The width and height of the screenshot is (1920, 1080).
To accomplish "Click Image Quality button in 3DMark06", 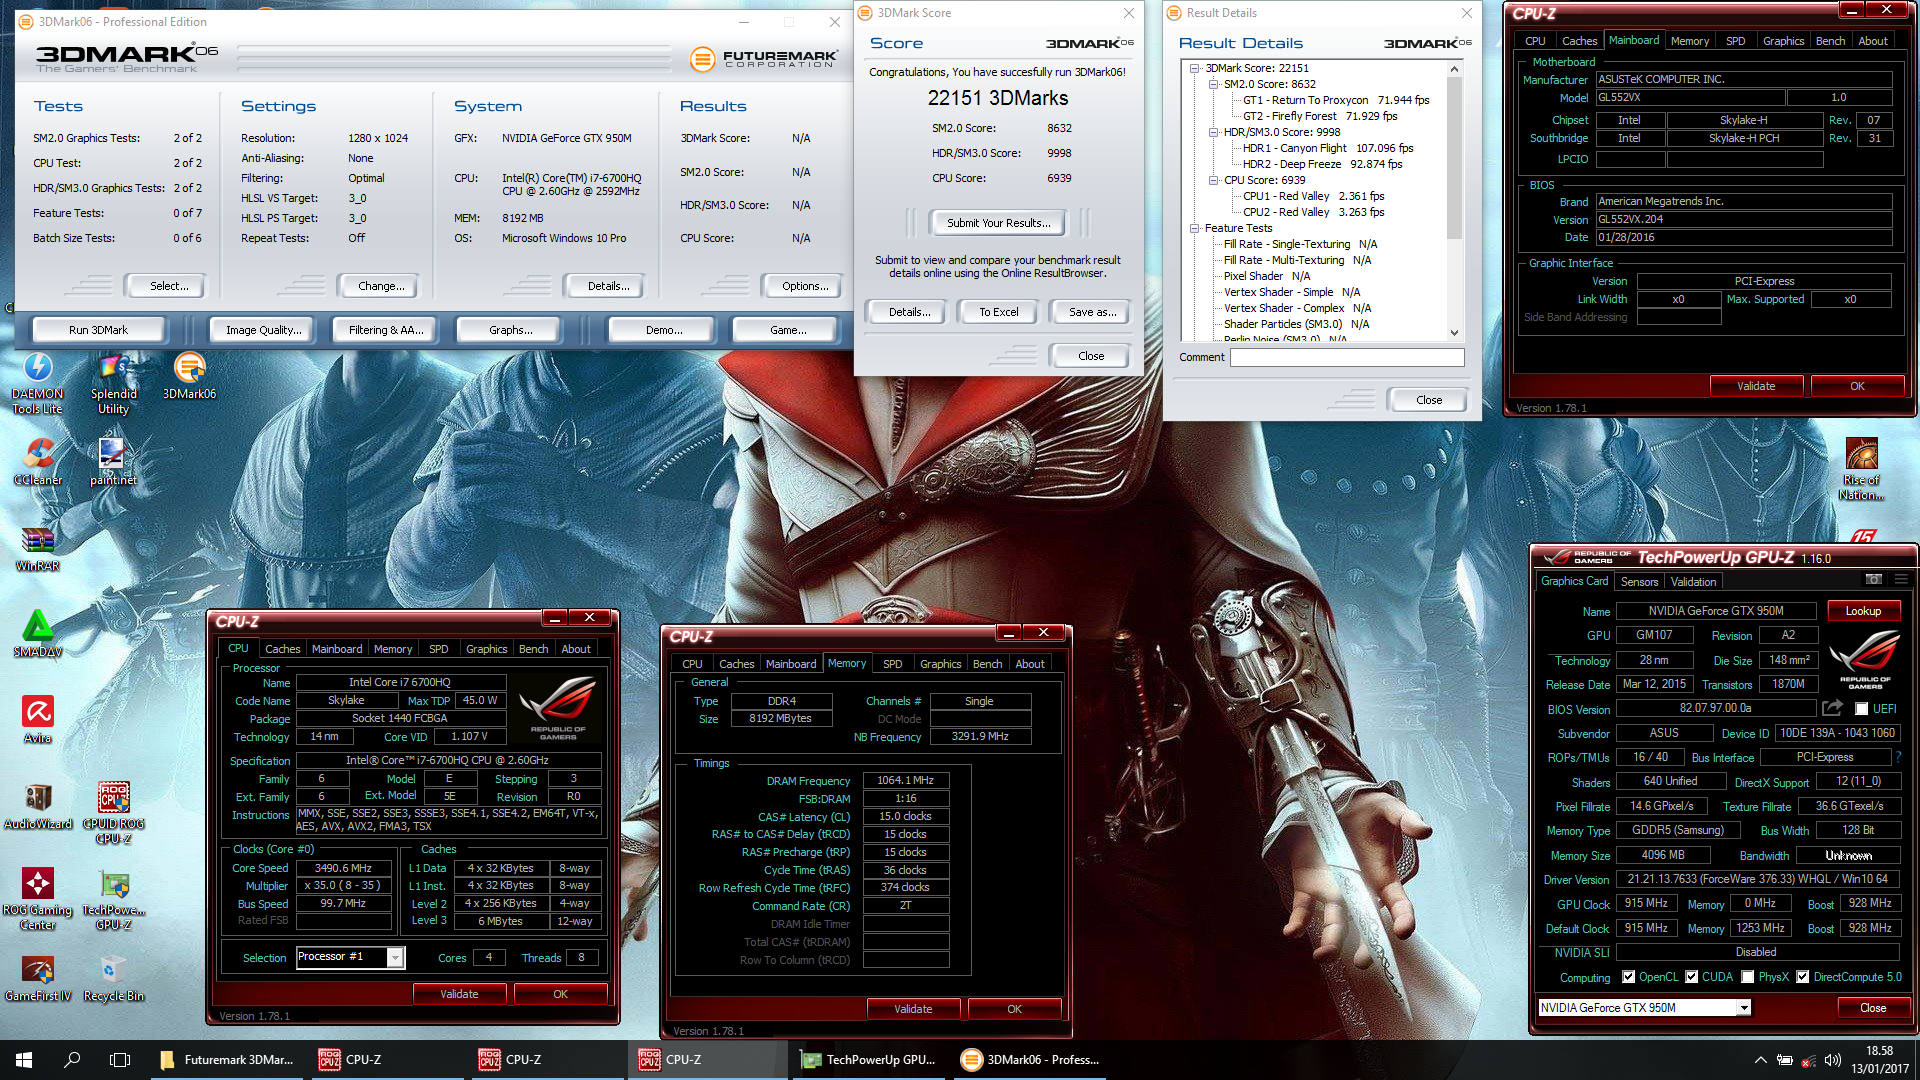I will (x=263, y=330).
